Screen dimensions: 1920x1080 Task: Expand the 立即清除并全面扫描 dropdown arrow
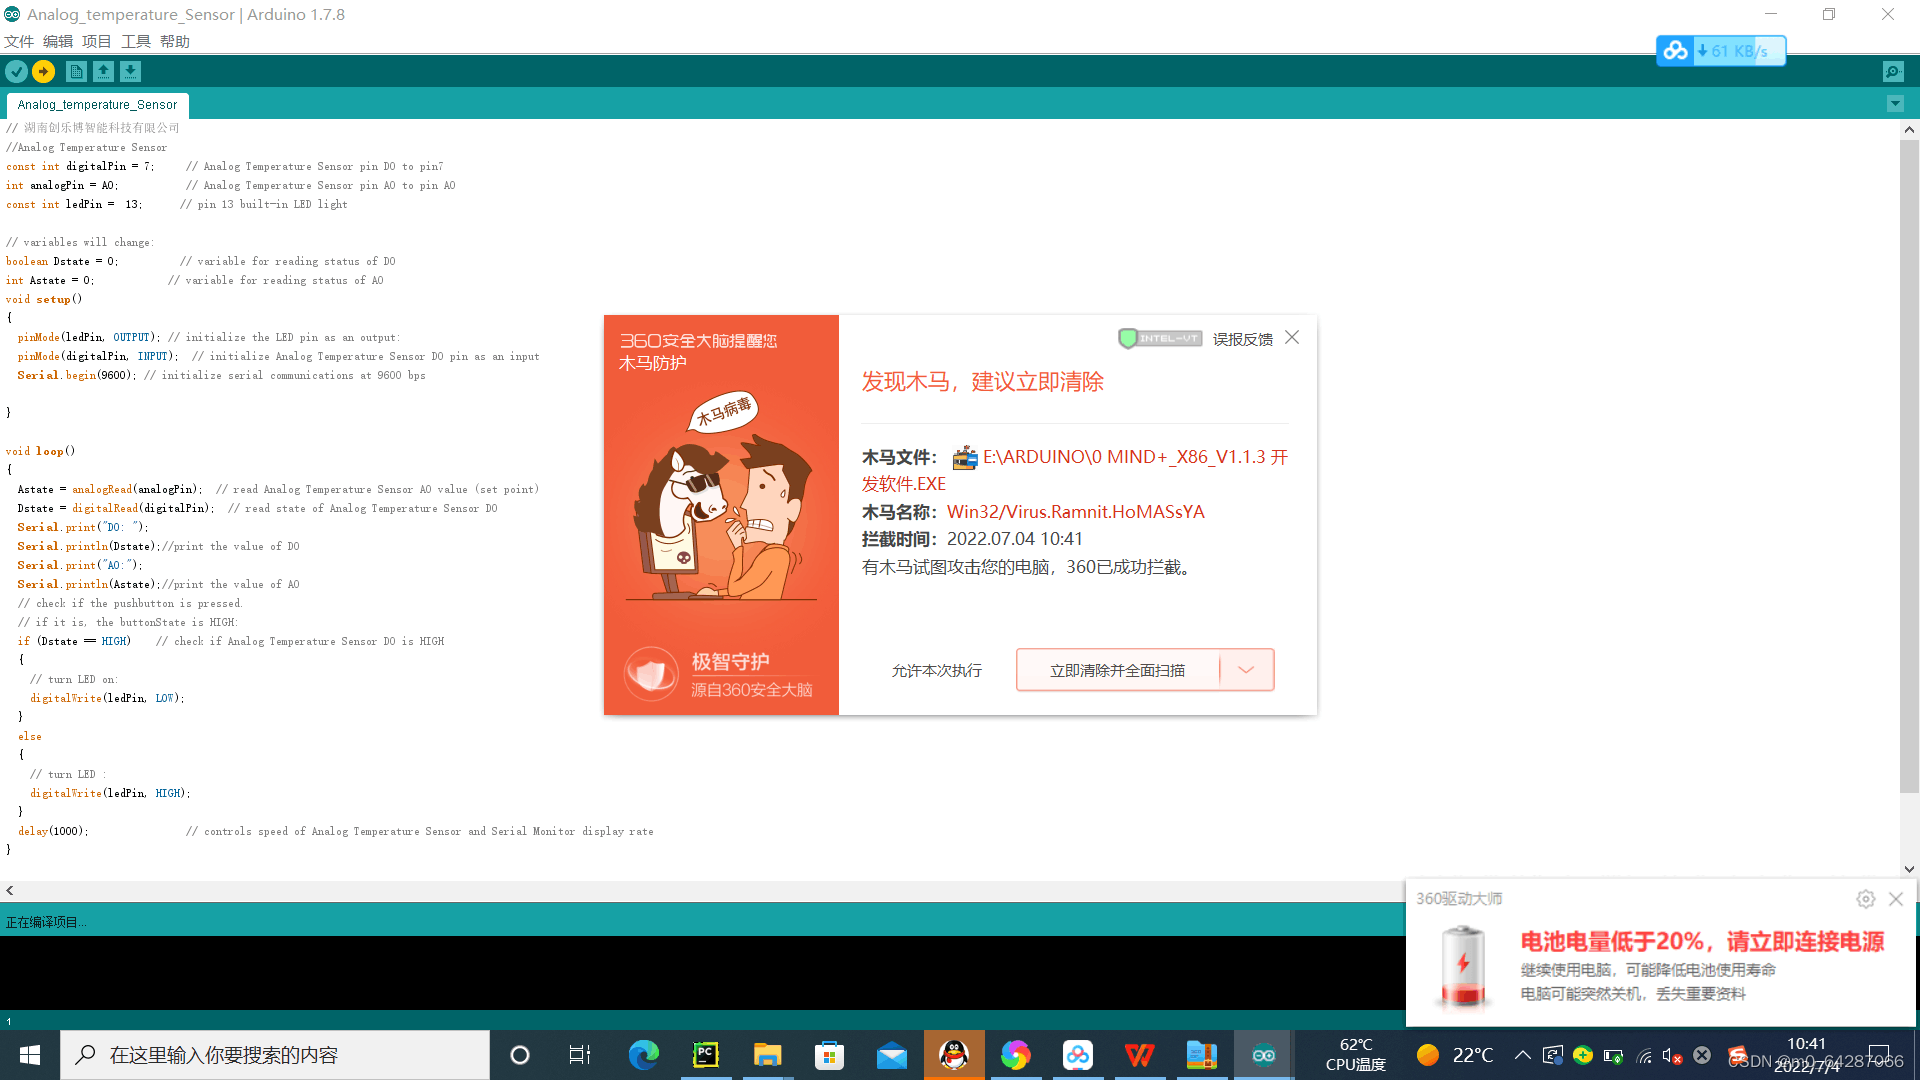(x=1246, y=670)
